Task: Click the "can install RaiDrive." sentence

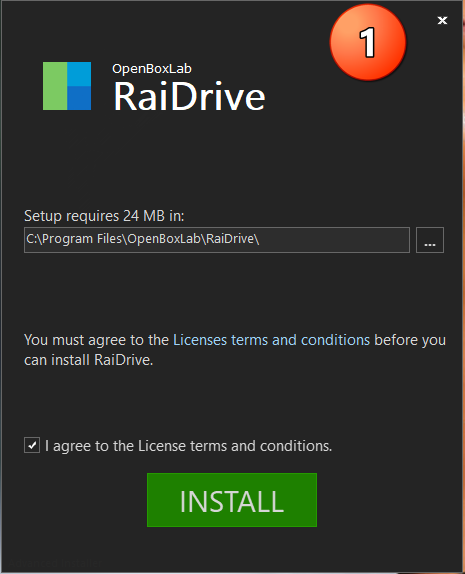Action: (x=89, y=360)
